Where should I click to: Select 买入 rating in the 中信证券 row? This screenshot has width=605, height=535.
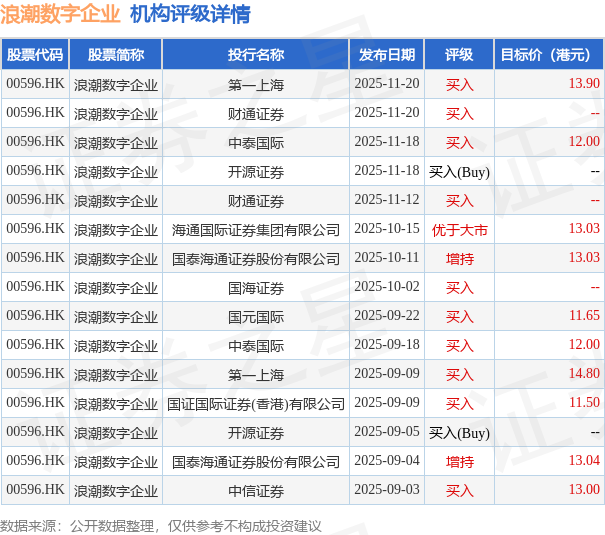click(460, 491)
